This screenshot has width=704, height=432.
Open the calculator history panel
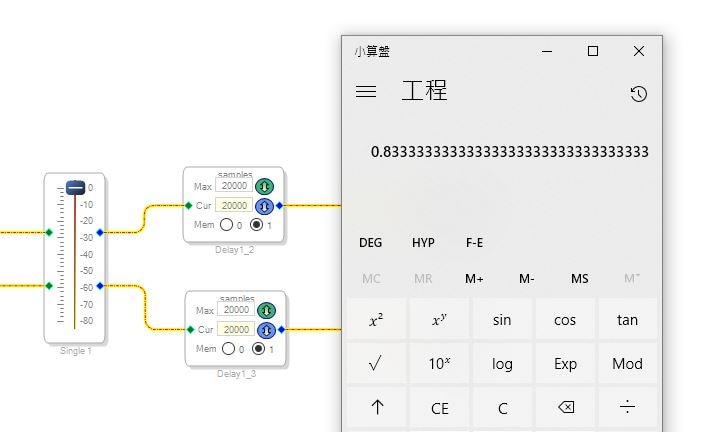(638, 94)
